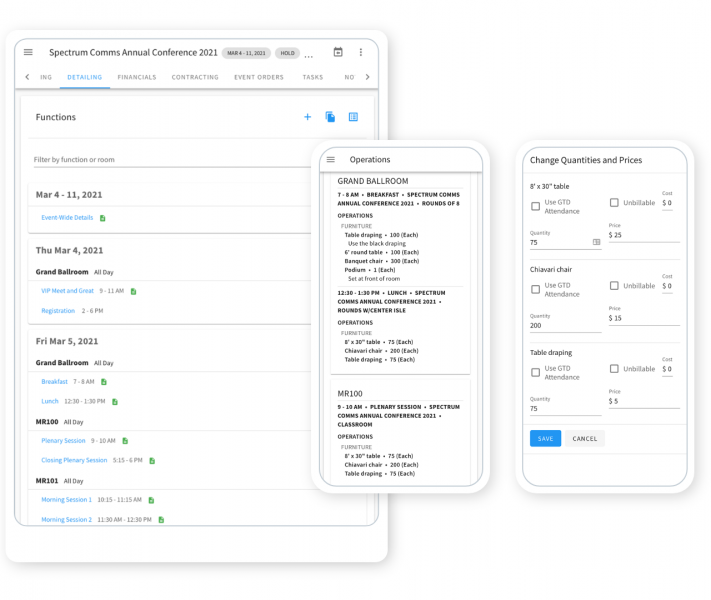Open the VIP Meet and Greet function link

pyautogui.click(x=67, y=291)
